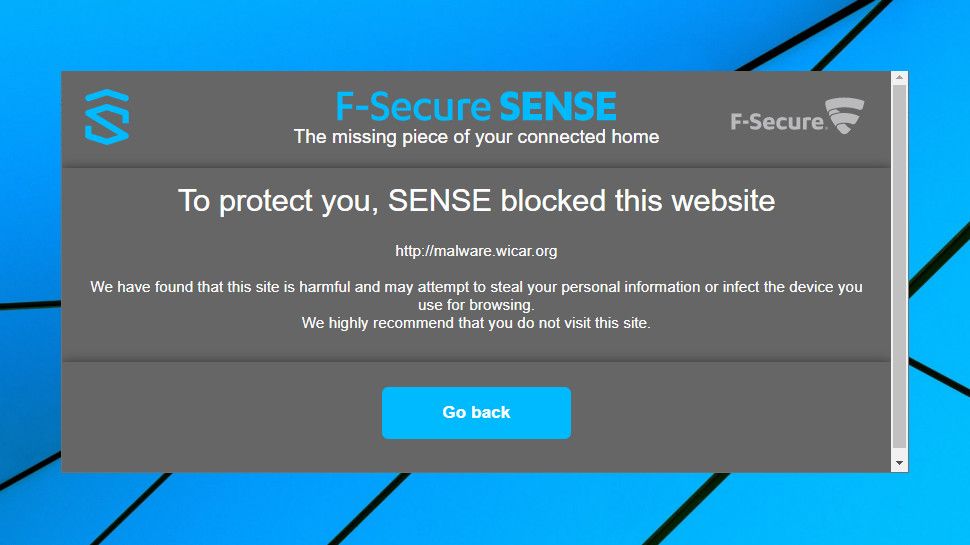This screenshot has width=970, height=545.
Task: Click the scrollbar down arrow
Action: [x=899, y=463]
